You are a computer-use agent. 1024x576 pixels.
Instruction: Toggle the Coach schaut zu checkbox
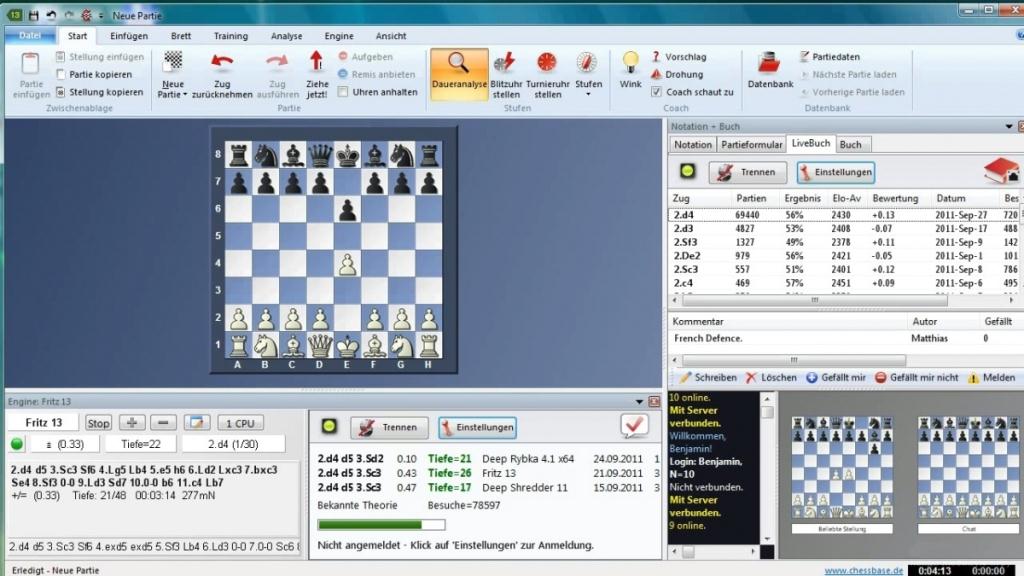[657, 92]
